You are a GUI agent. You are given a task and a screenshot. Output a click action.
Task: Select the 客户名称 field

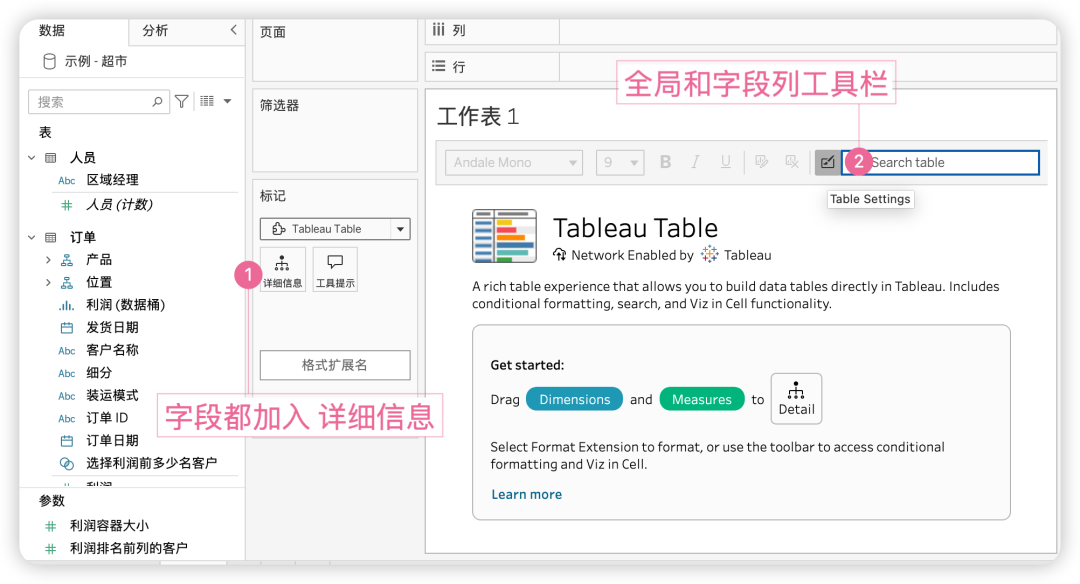[x=112, y=350]
